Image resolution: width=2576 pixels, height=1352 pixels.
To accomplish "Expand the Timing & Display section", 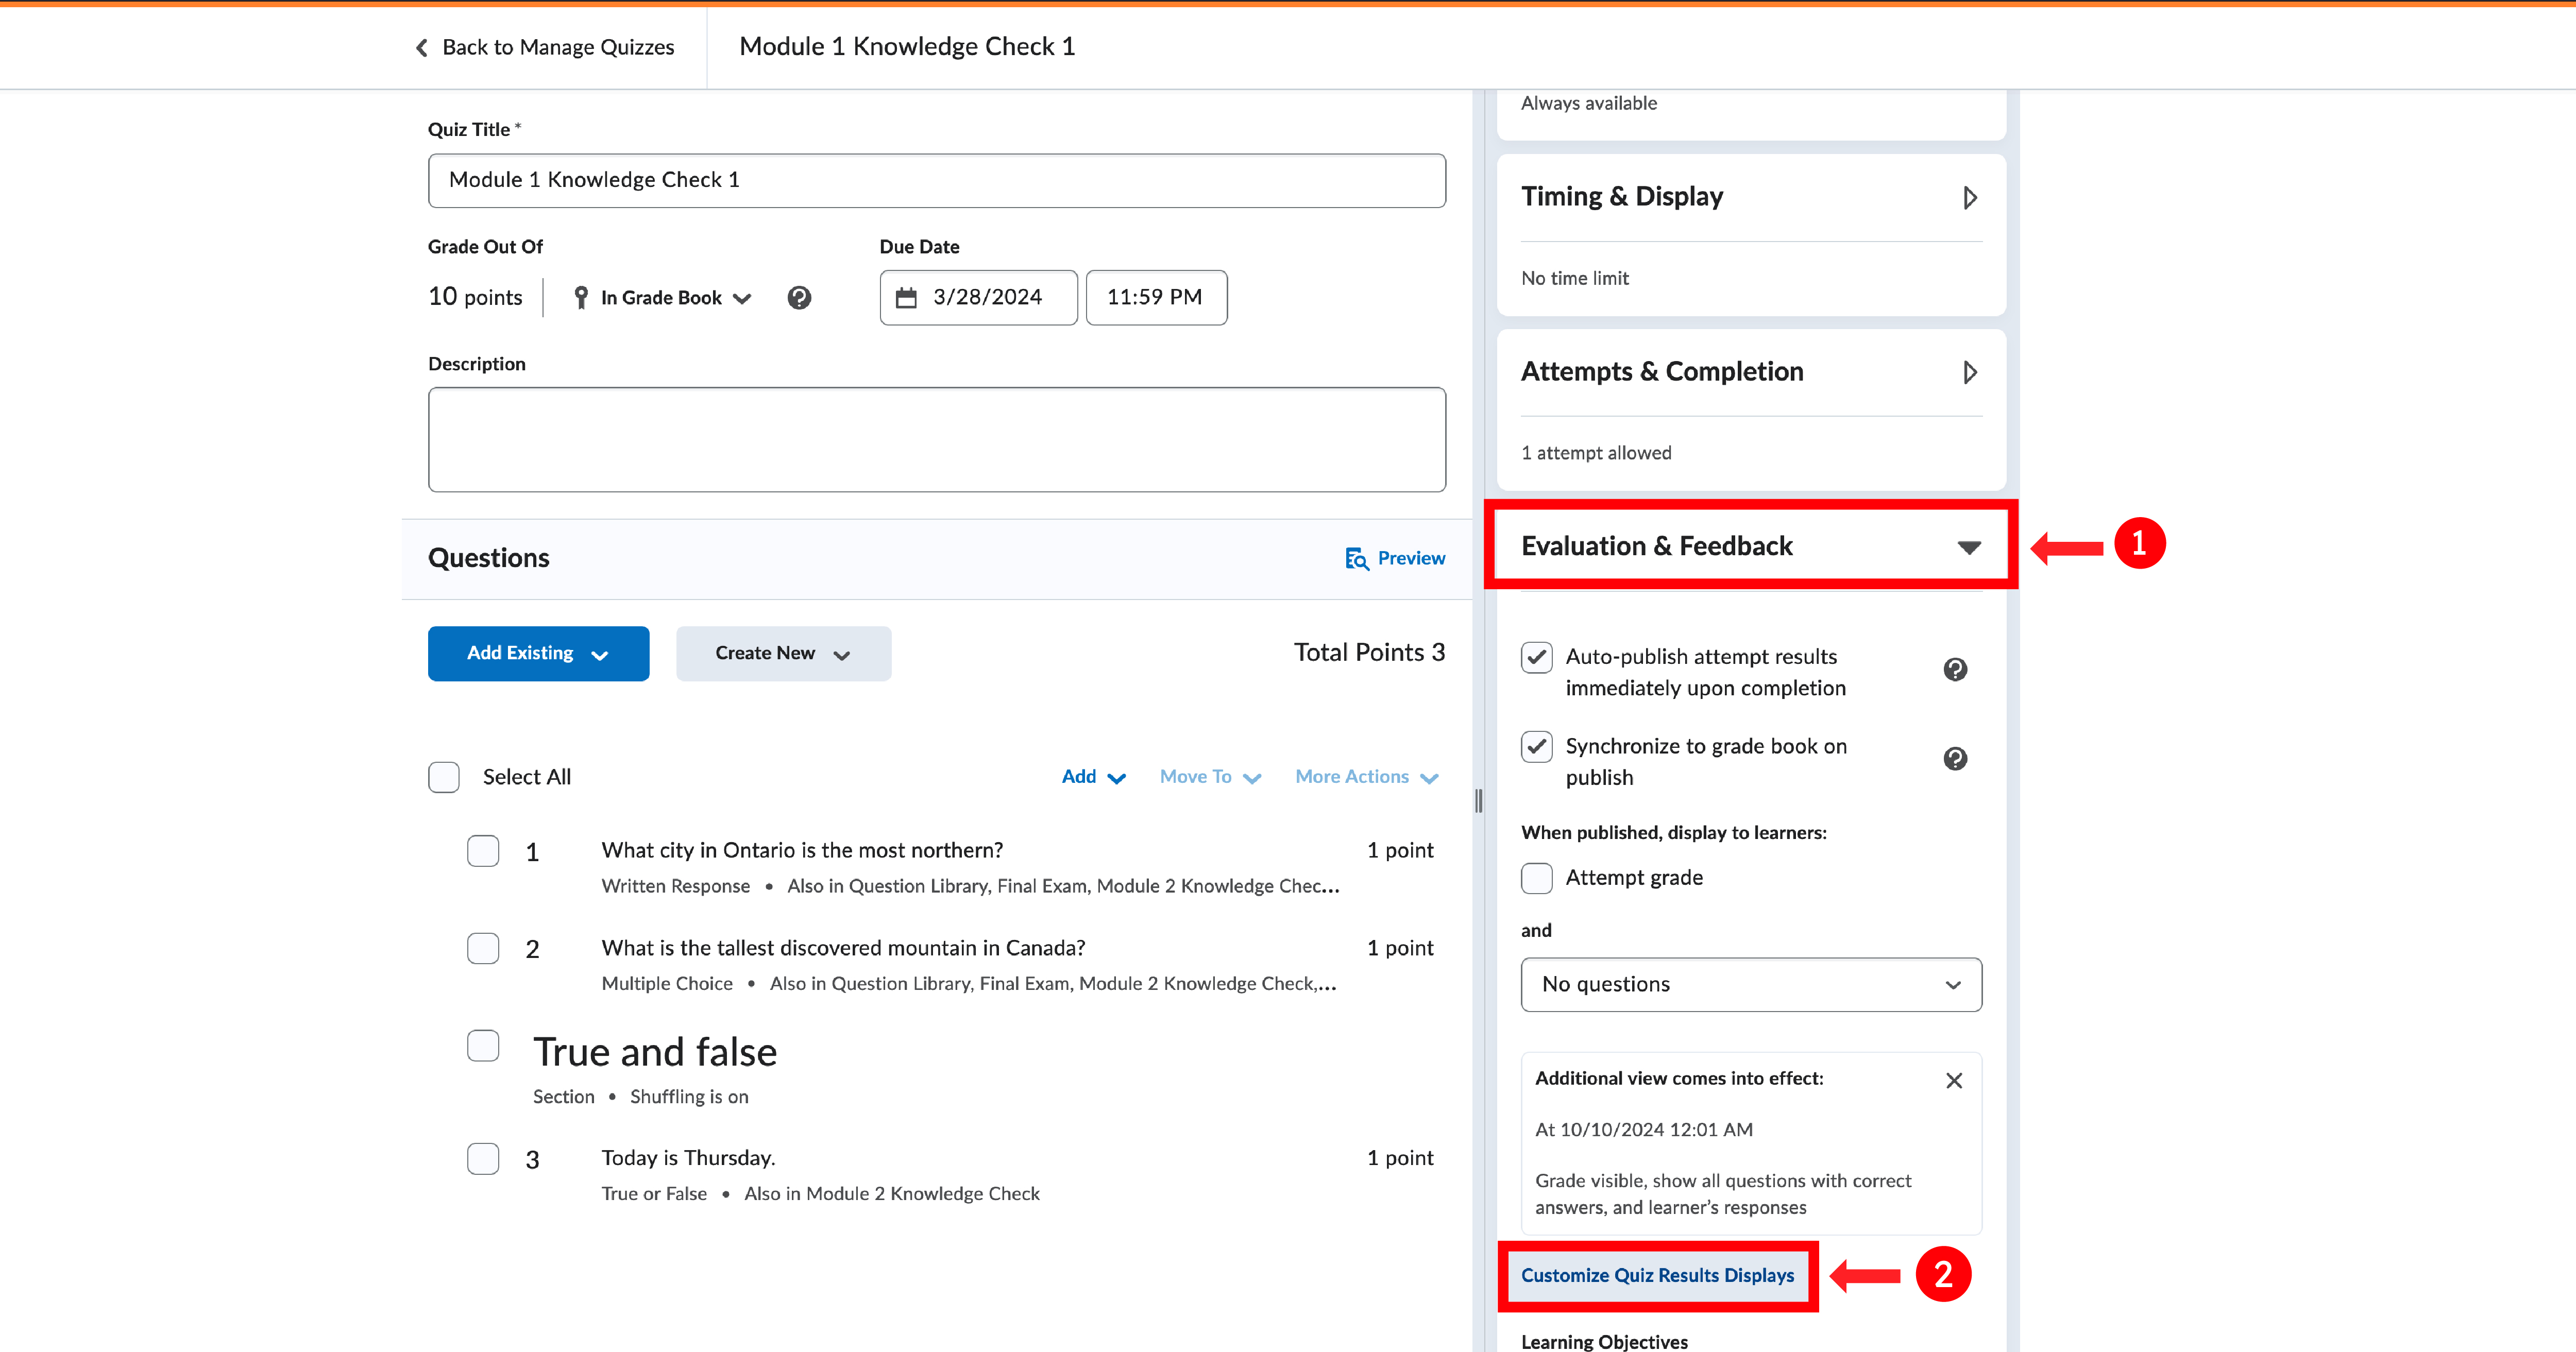I will click(1969, 198).
